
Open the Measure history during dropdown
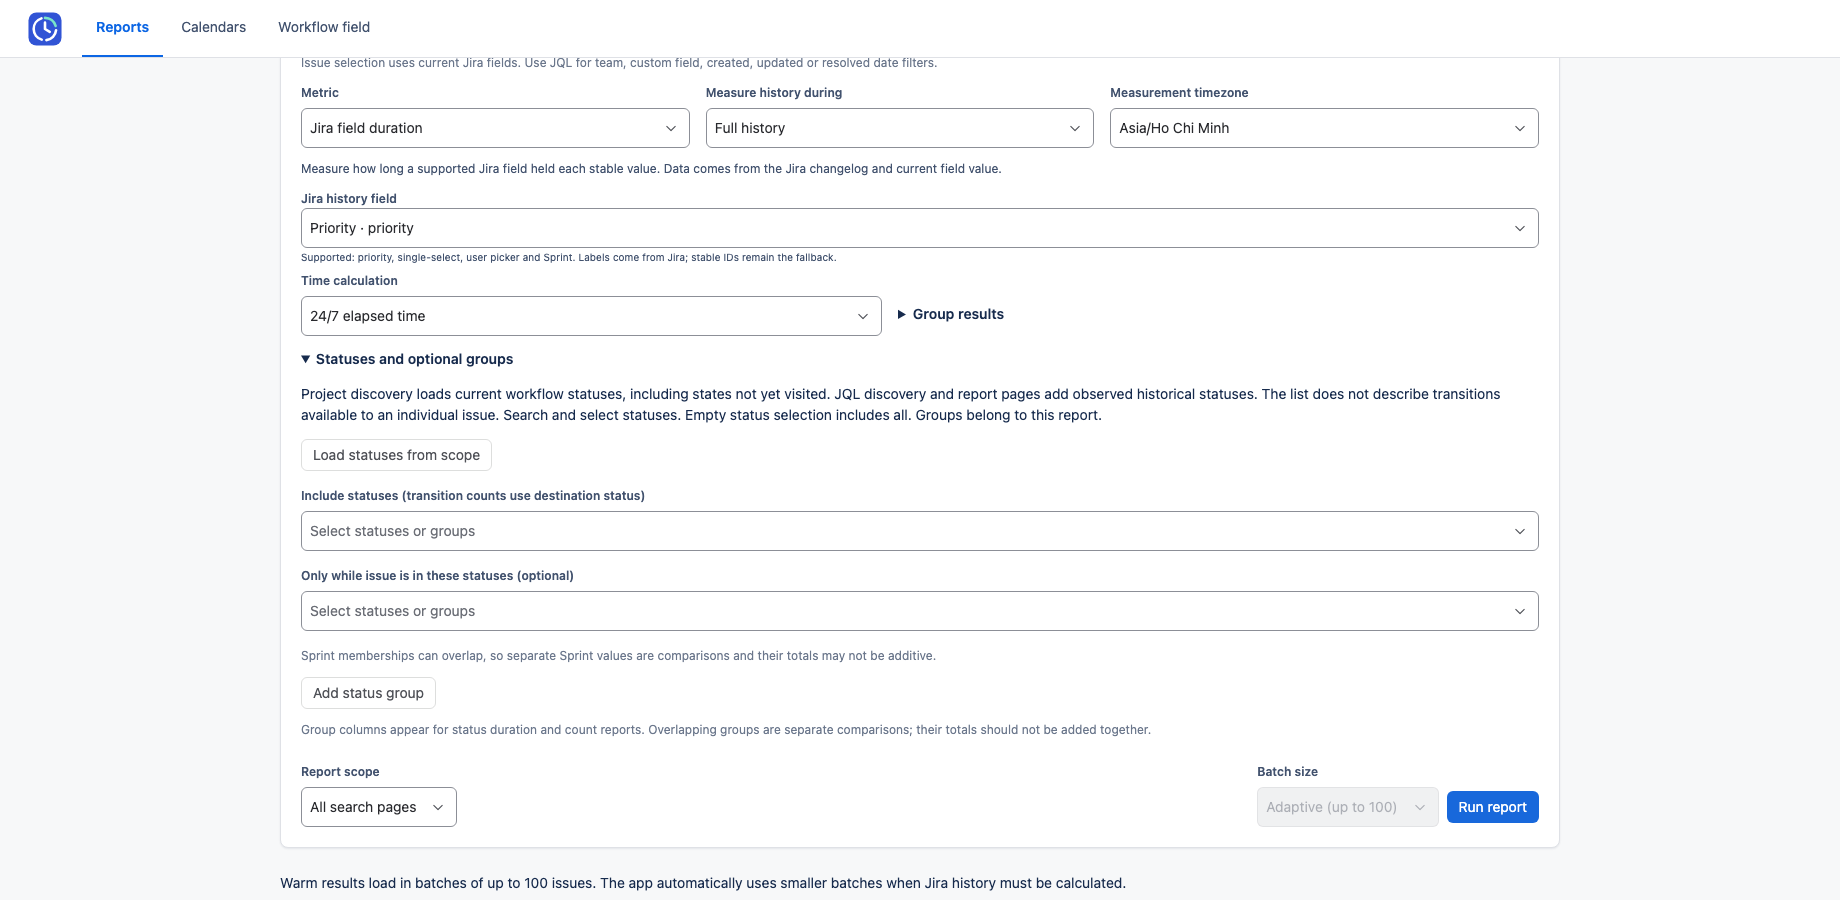click(899, 128)
